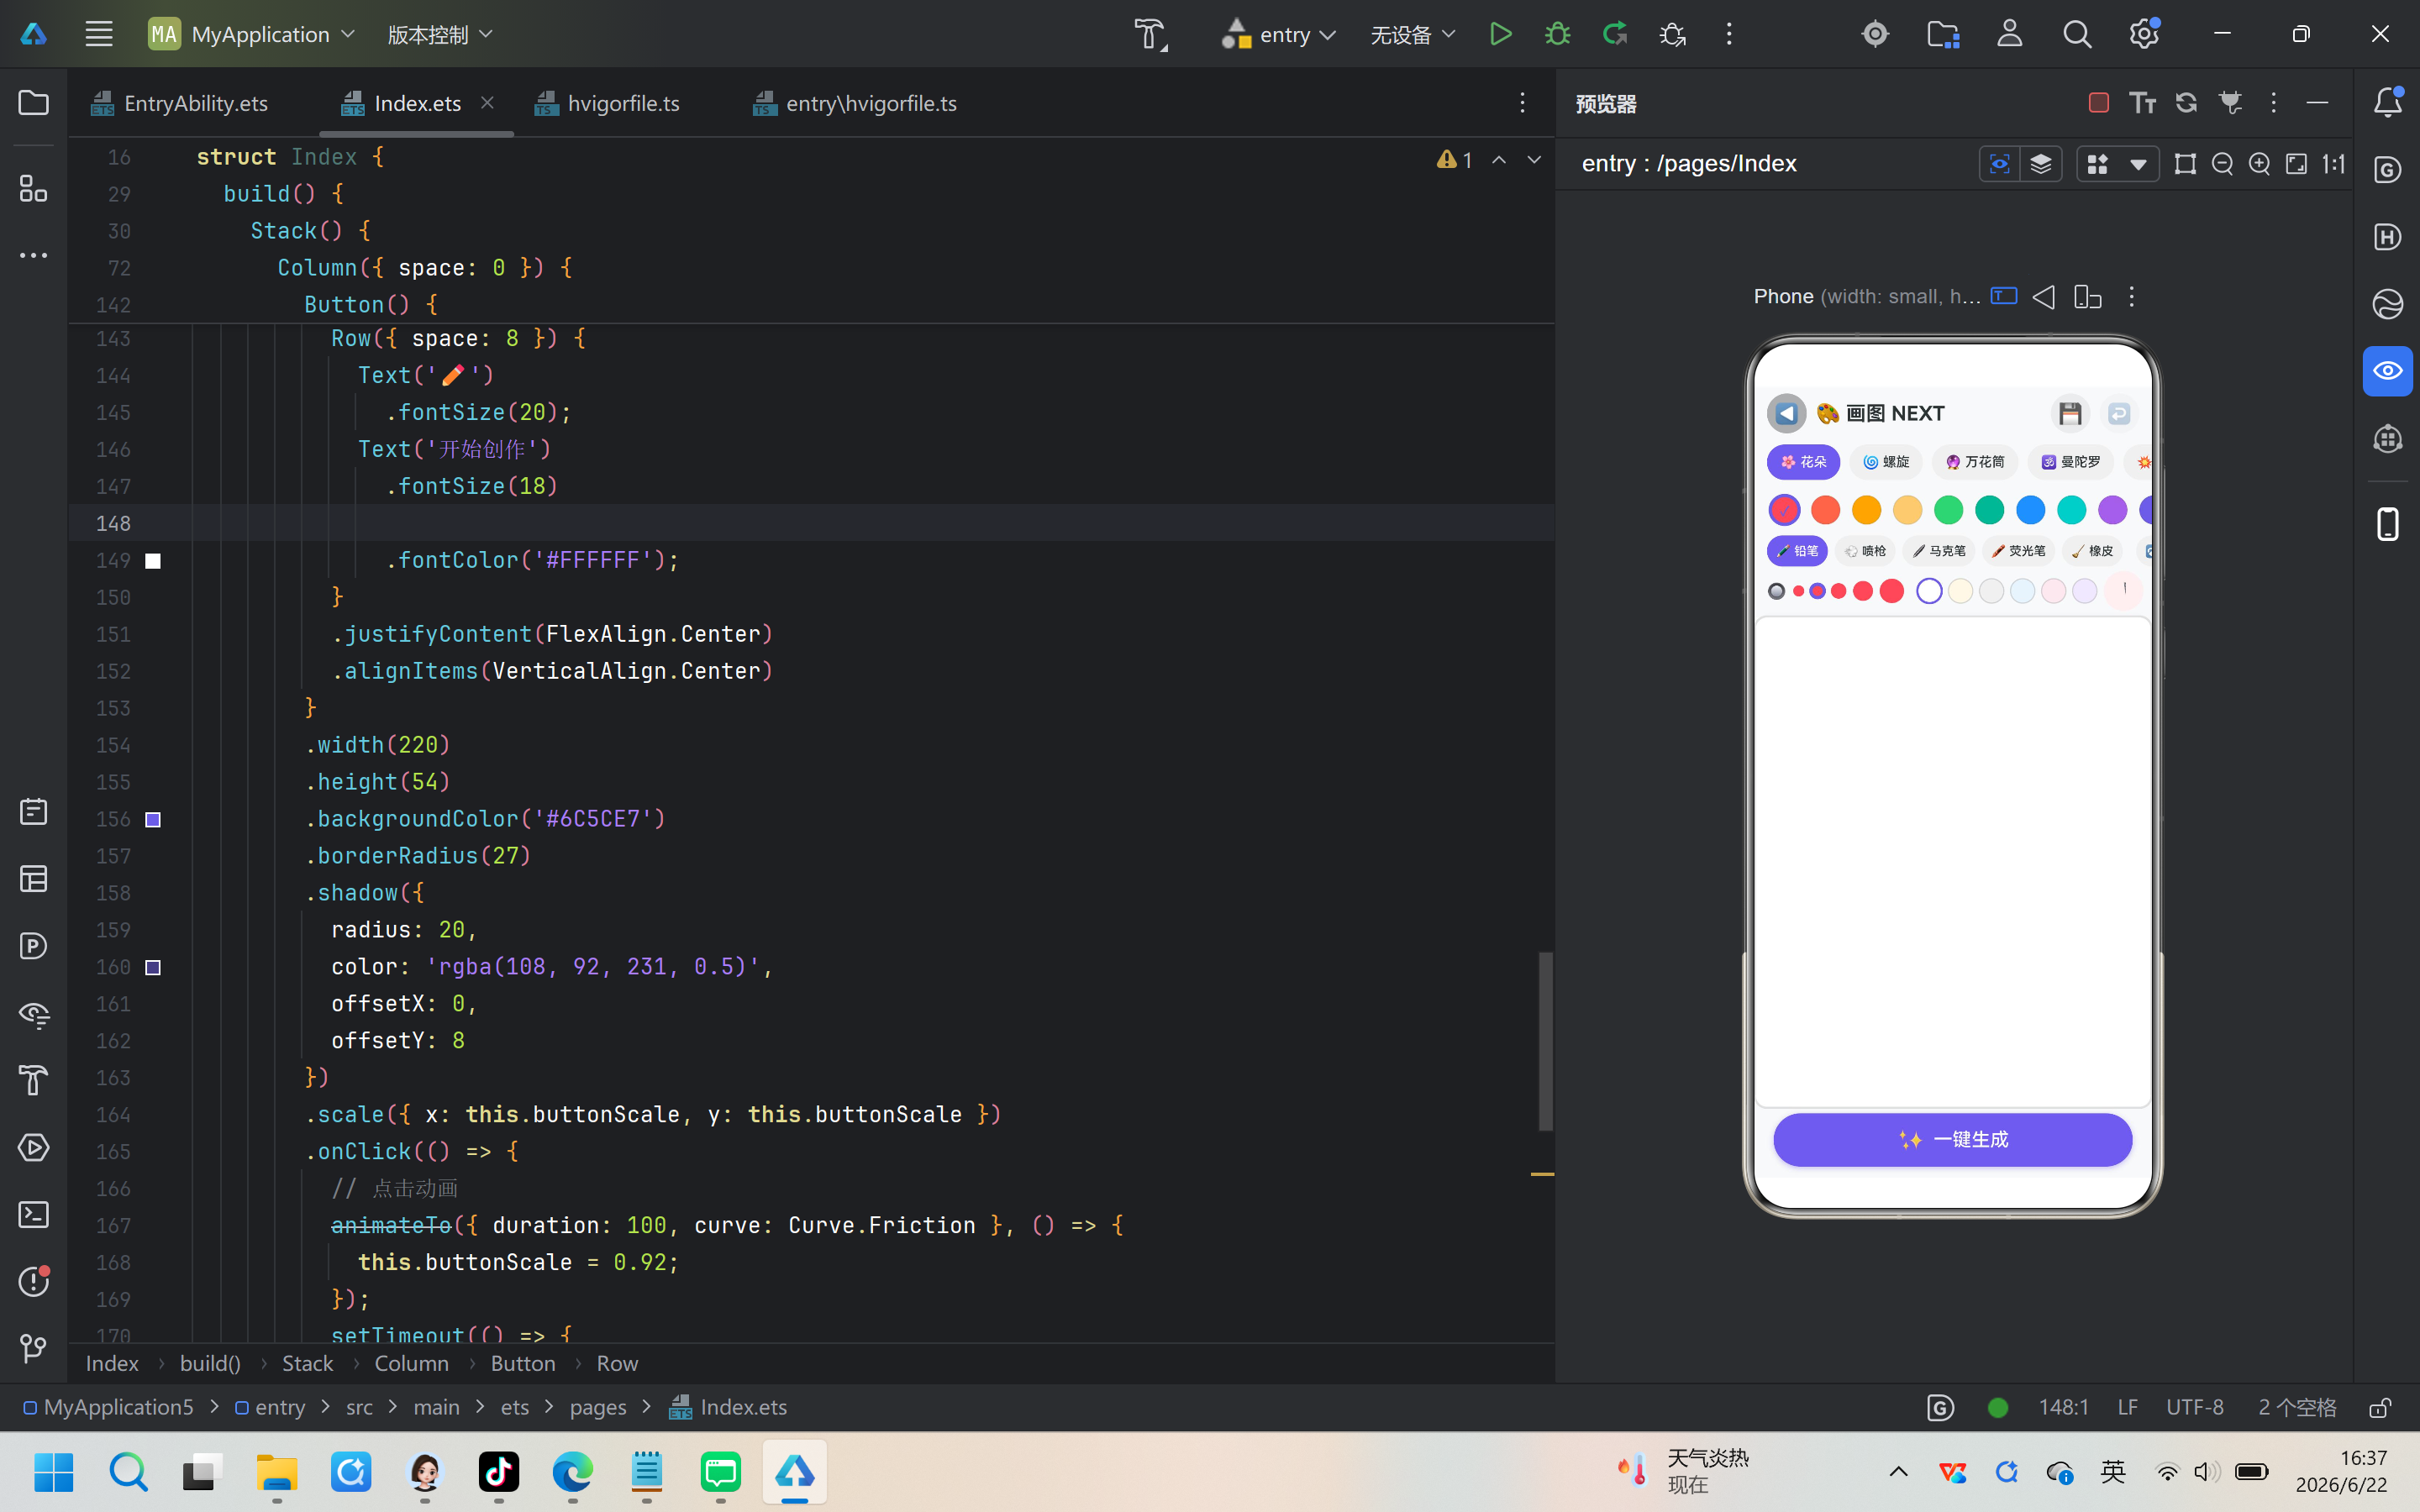Click the save floppy disk icon in the phone preview
The width and height of the screenshot is (2420, 1512).
click(x=2070, y=414)
